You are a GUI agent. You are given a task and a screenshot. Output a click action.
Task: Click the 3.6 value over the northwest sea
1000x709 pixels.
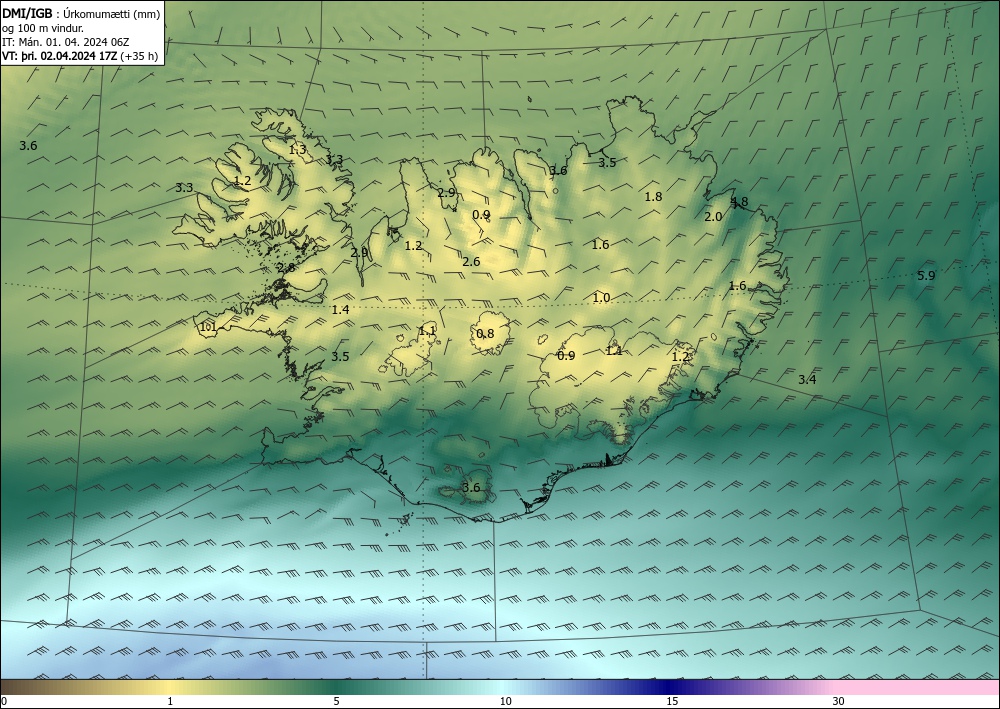click(28, 145)
